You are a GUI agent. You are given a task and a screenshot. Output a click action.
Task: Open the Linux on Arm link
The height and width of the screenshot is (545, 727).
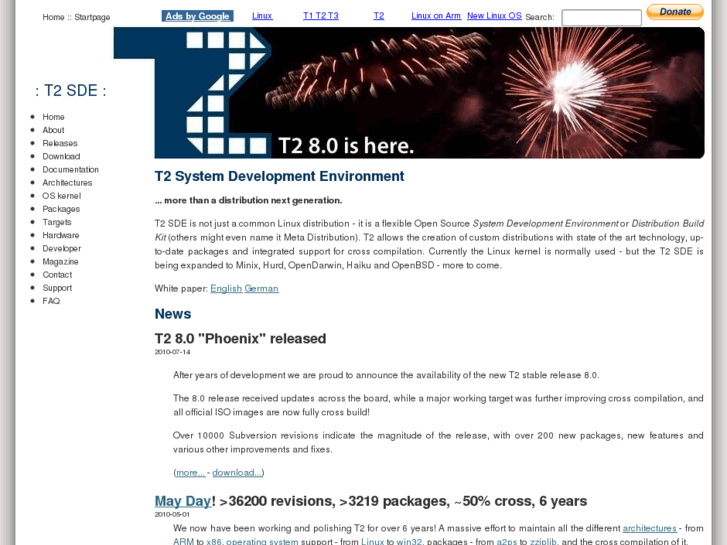click(x=436, y=16)
